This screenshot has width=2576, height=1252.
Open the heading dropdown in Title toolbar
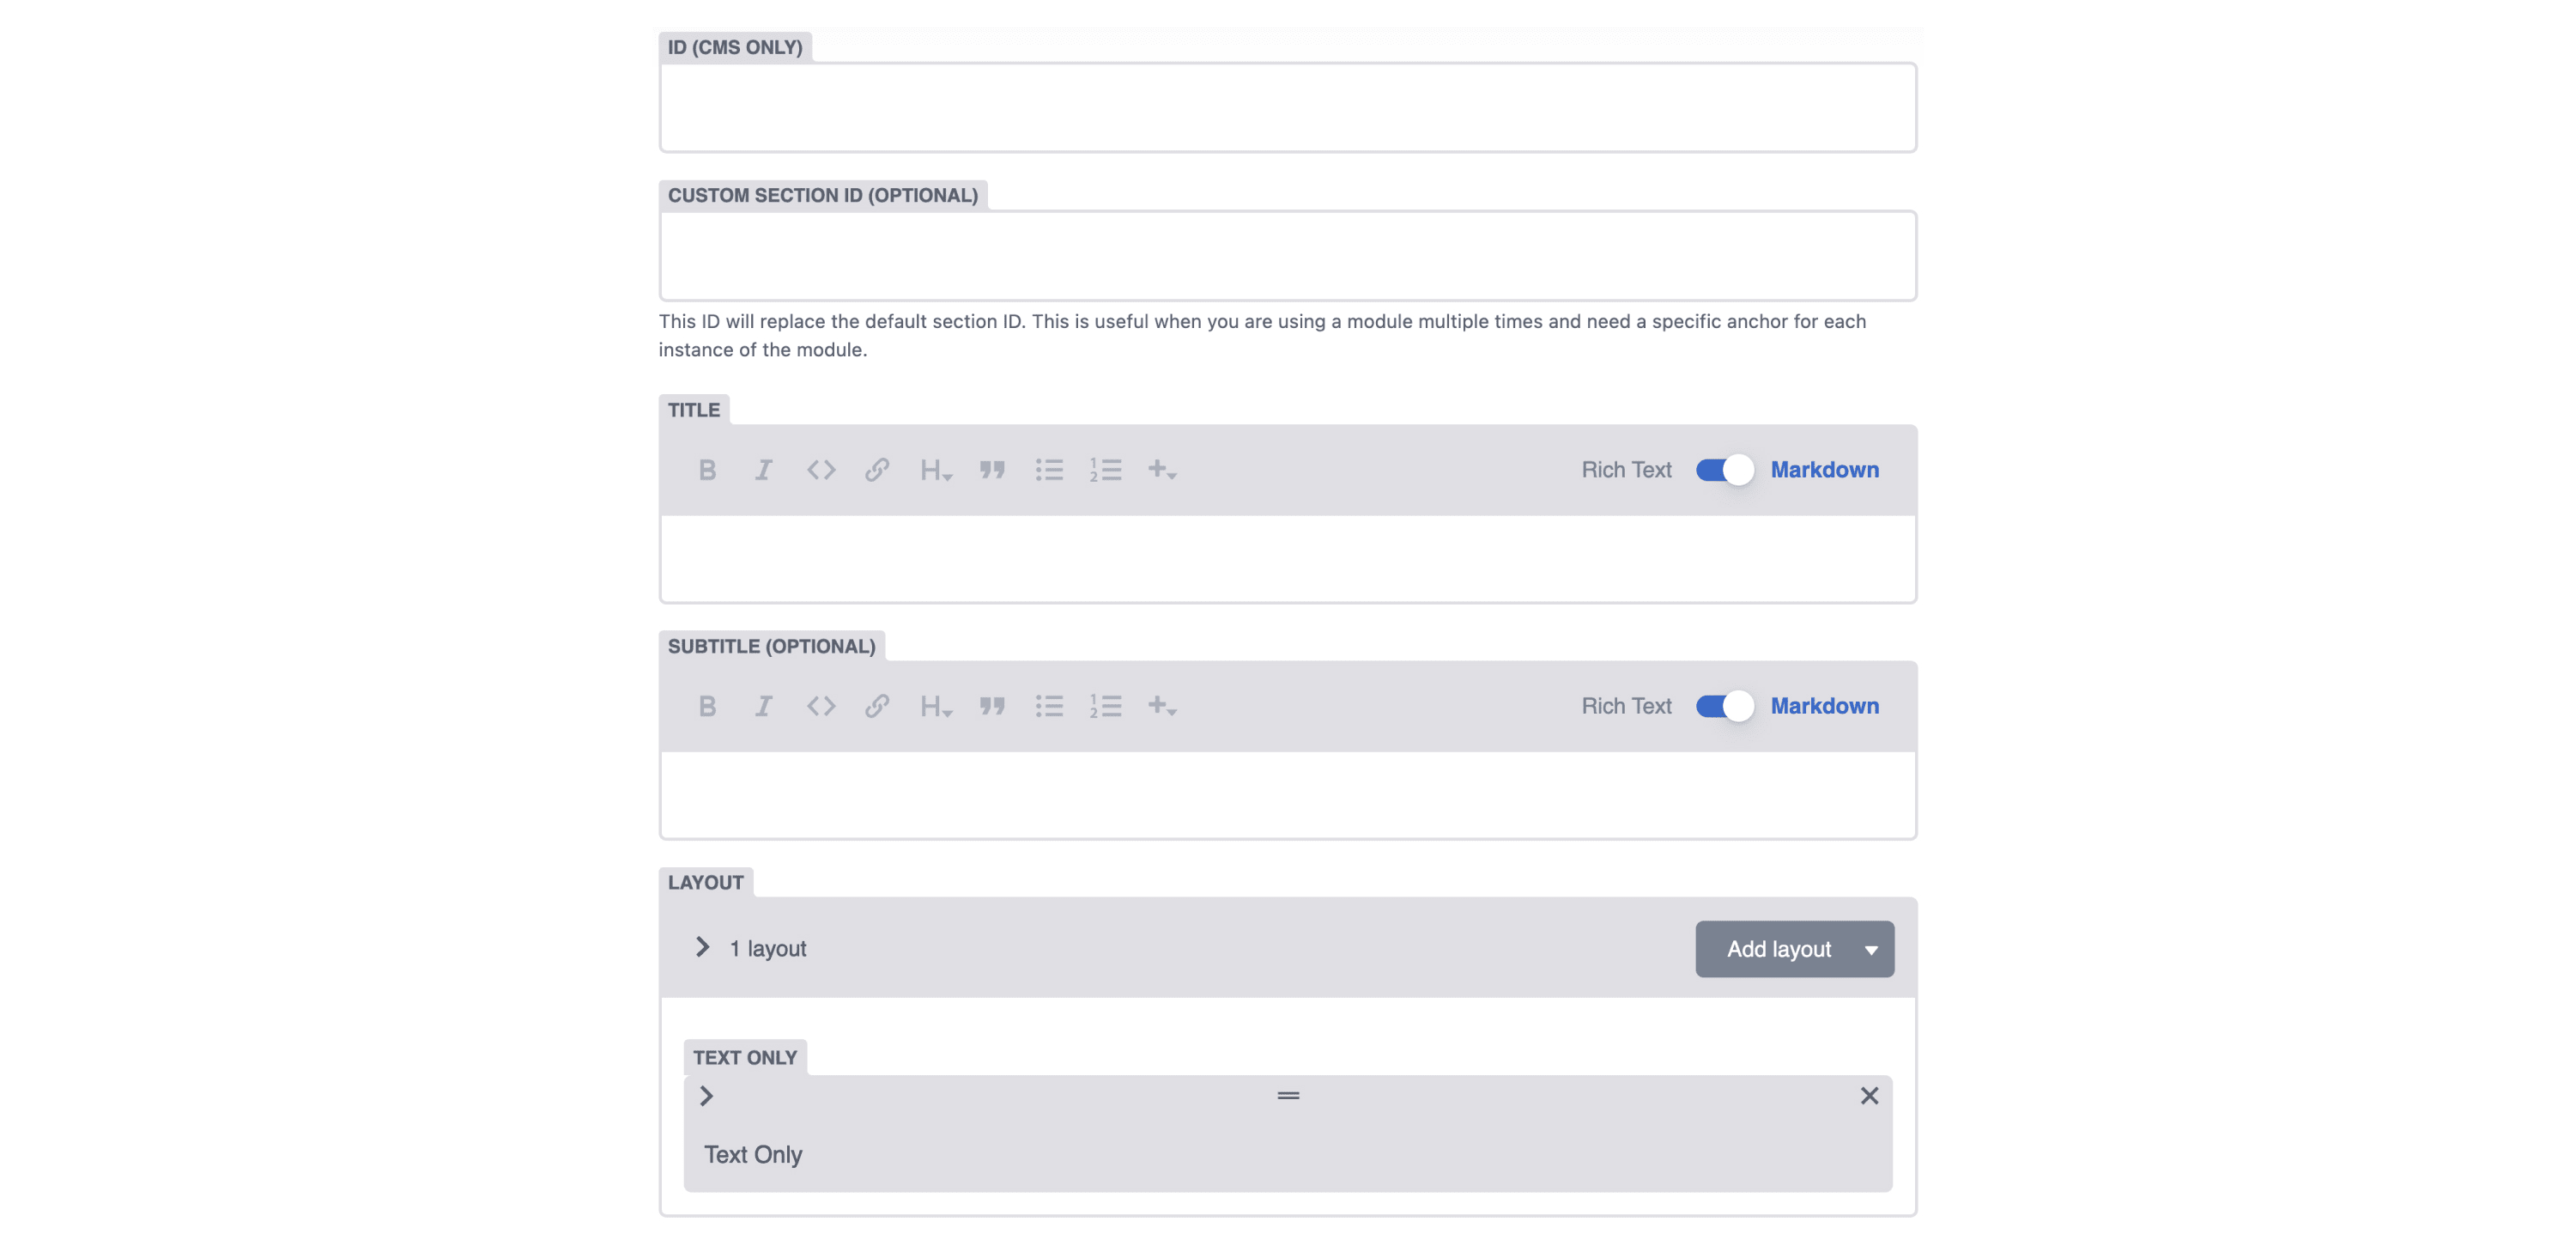[x=936, y=470]
